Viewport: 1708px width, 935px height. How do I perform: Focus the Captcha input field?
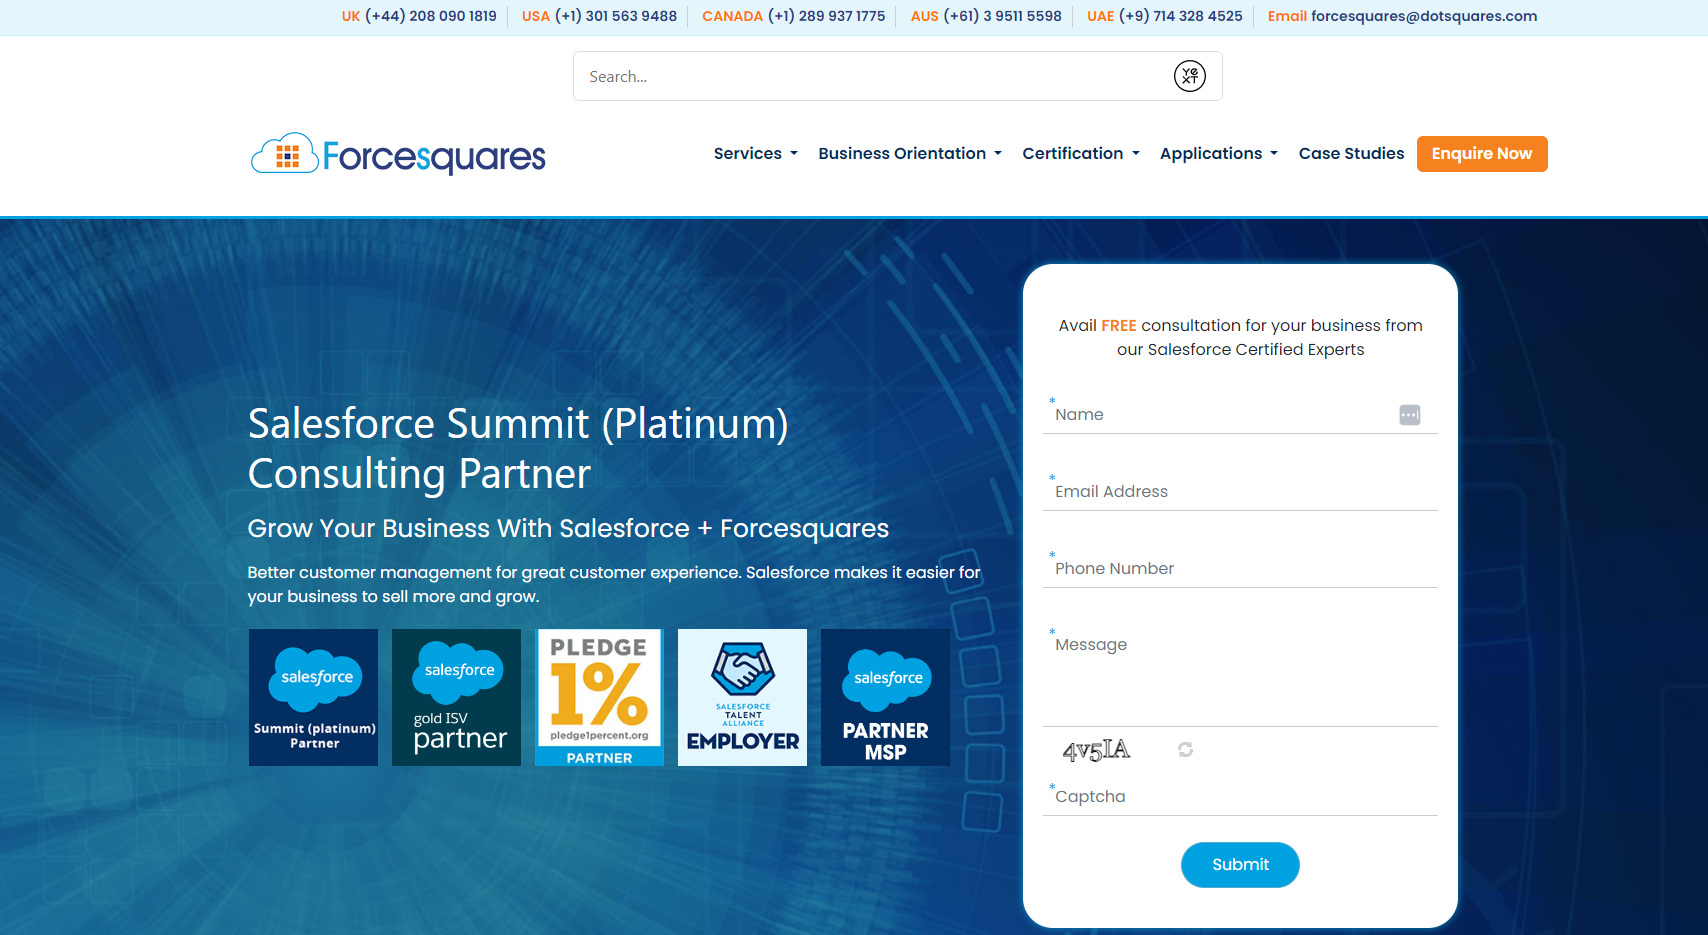(1240, 797)
